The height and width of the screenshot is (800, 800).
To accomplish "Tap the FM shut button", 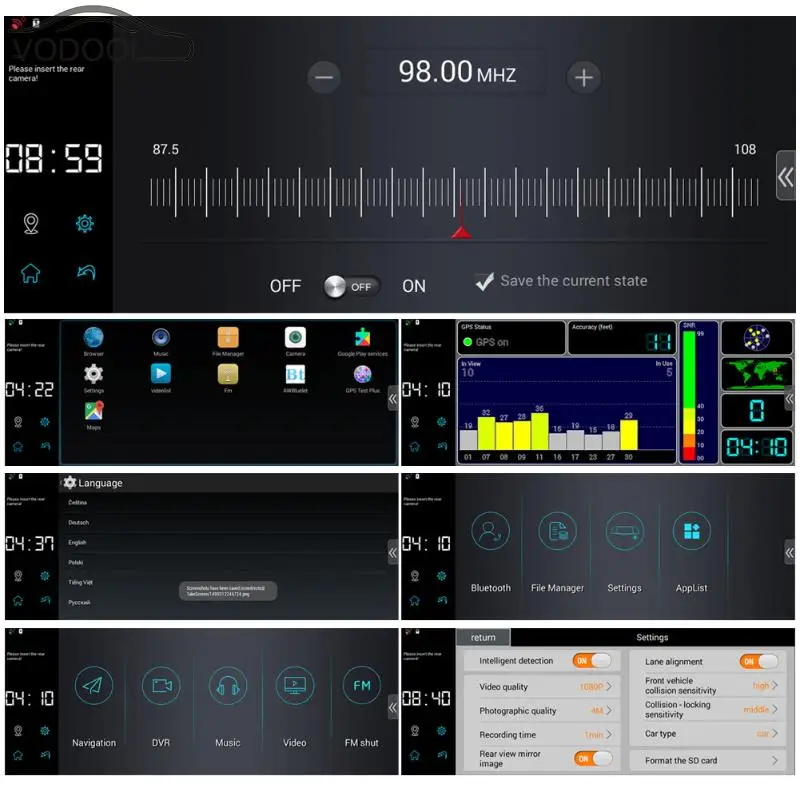I will [362, 707].
